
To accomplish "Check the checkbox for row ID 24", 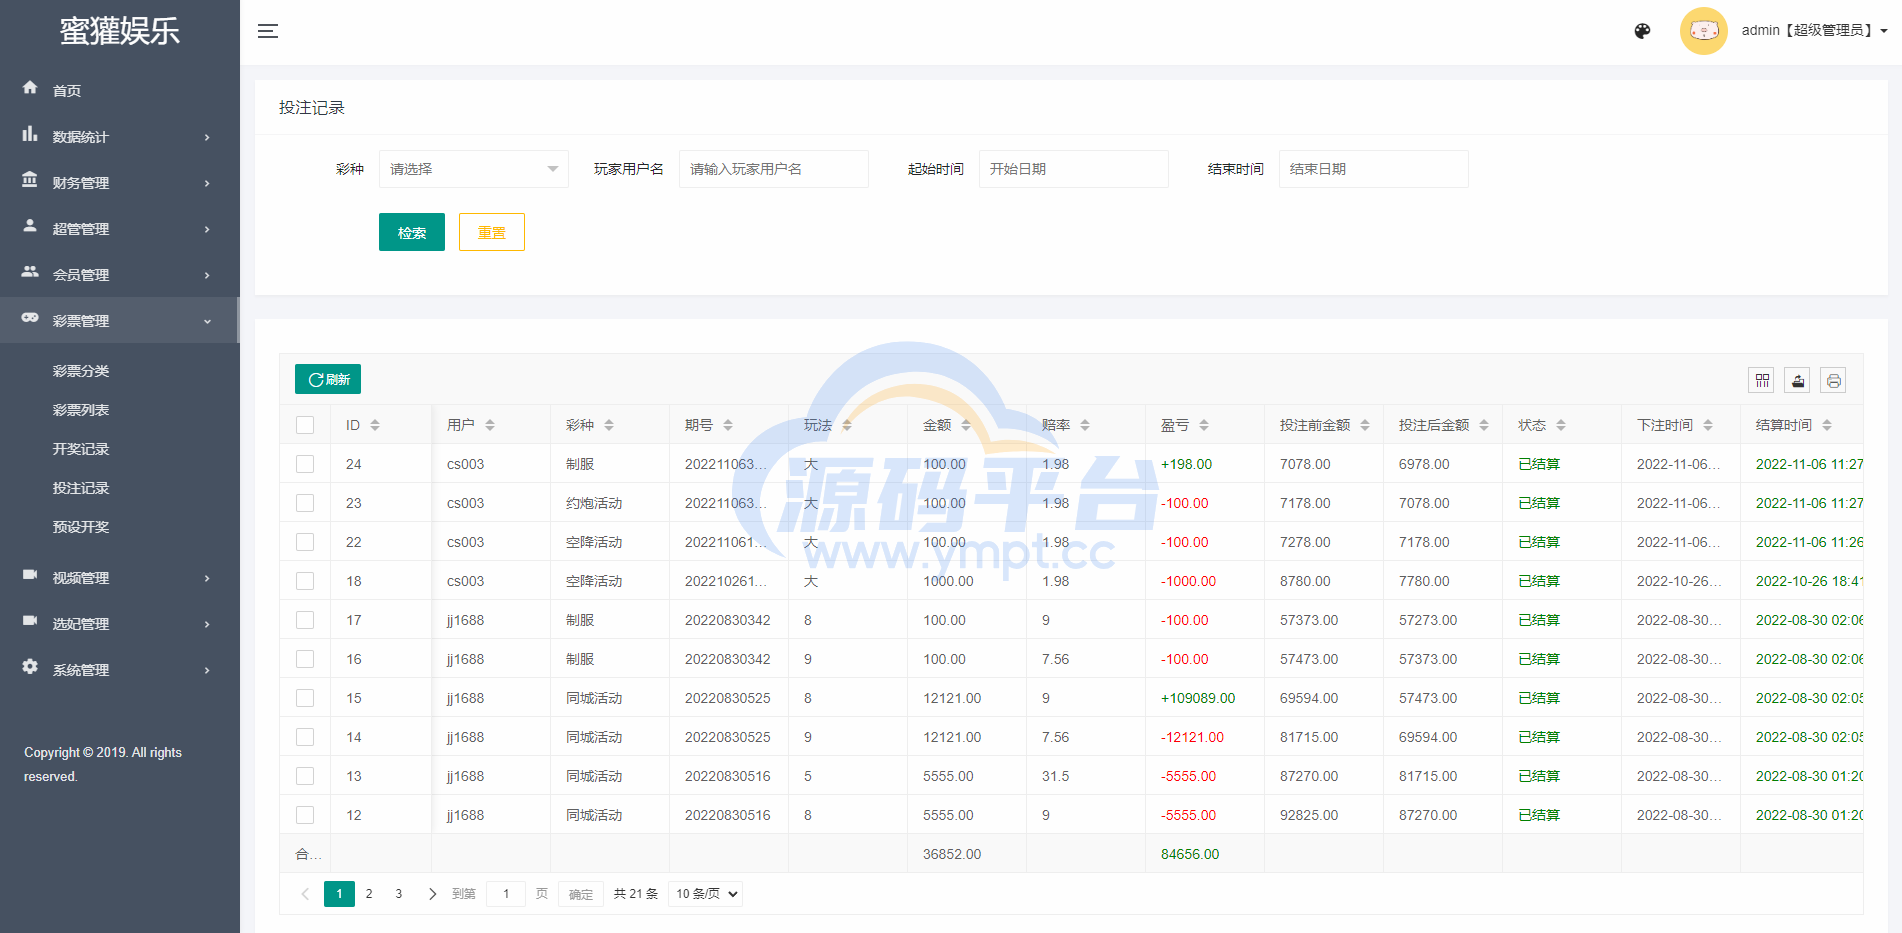I will (305, 464).
